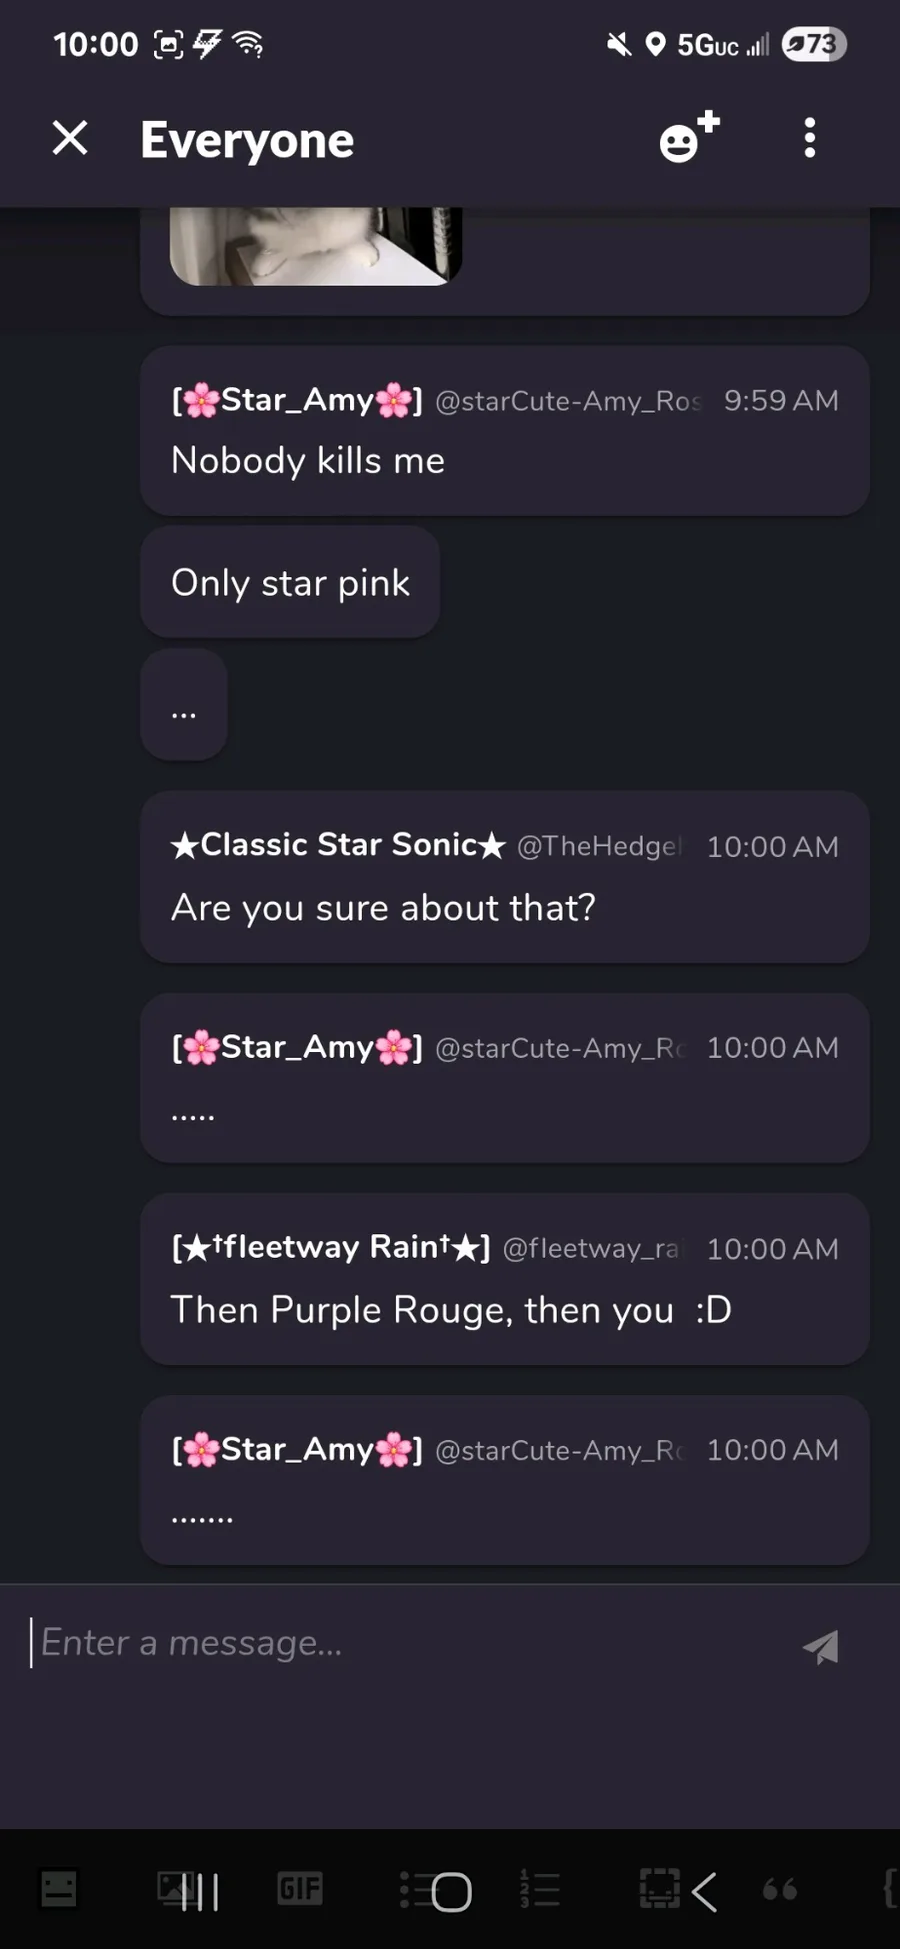Close the Everyone chat with the X
Screen dimensions: 900x1949
point(70,138)
